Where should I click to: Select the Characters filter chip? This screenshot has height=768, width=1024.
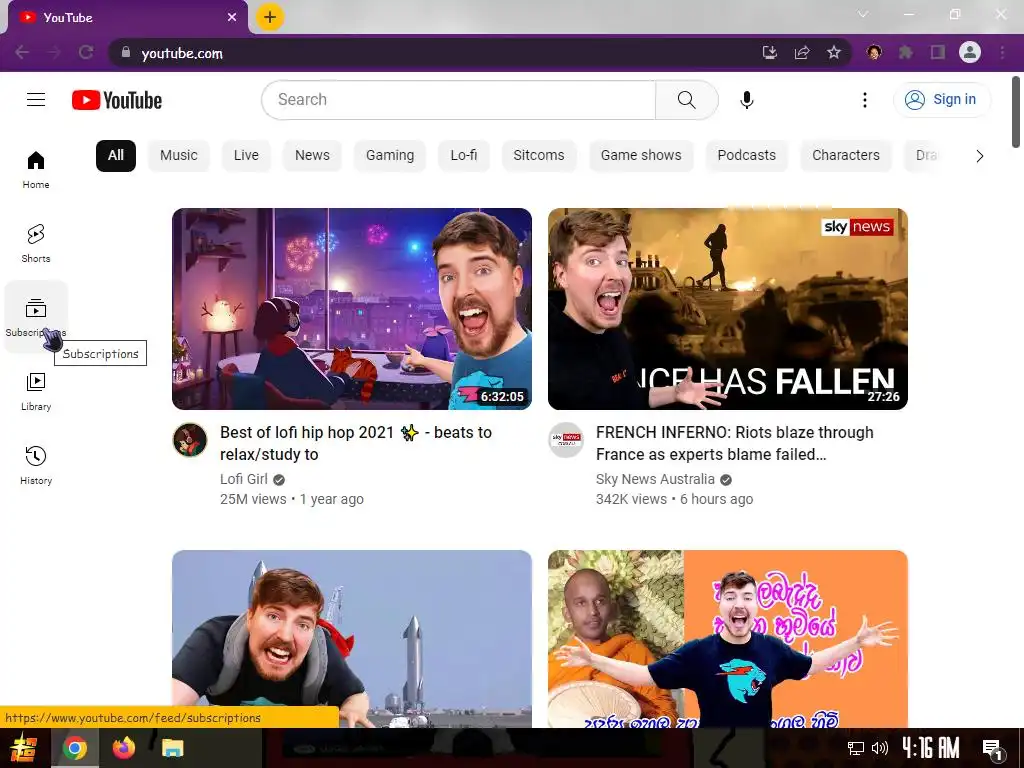pos(846,155)
